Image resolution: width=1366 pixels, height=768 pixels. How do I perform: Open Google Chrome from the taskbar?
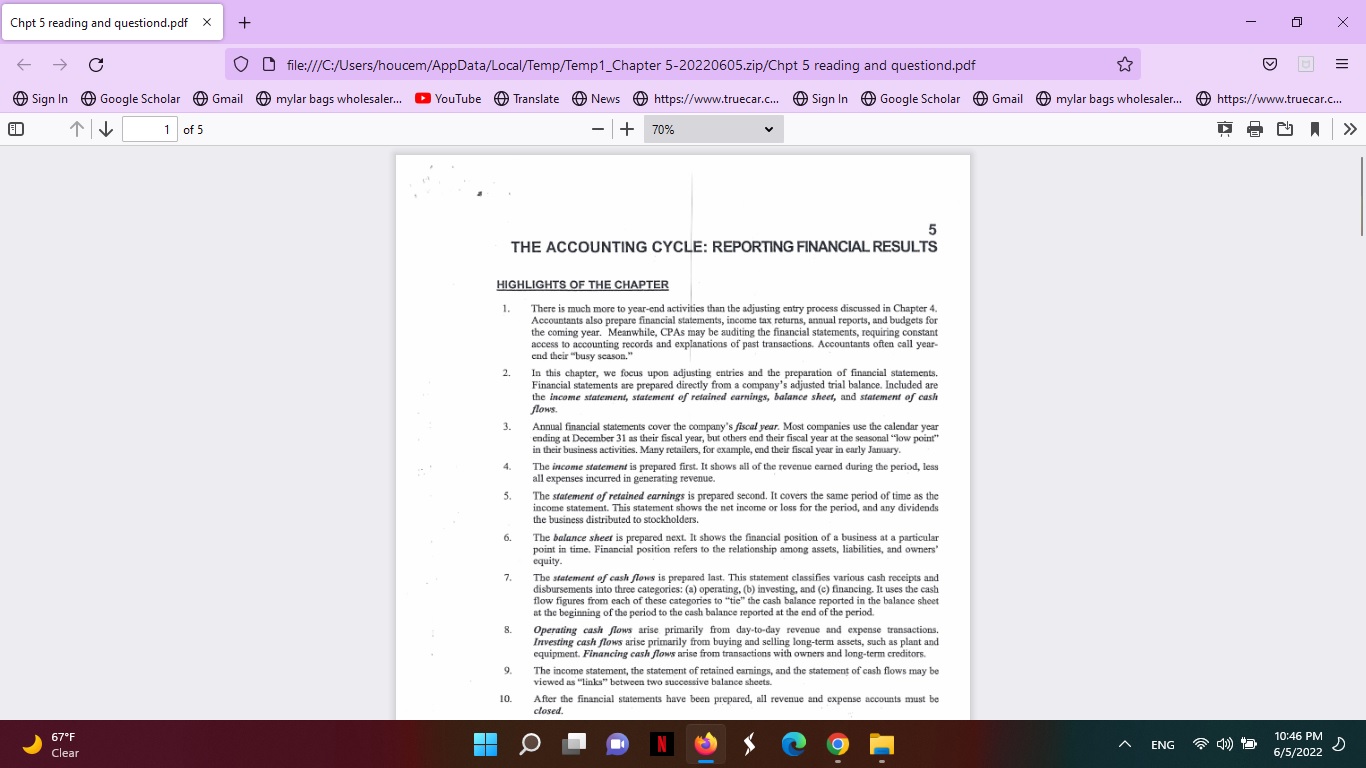coord(838,744)
